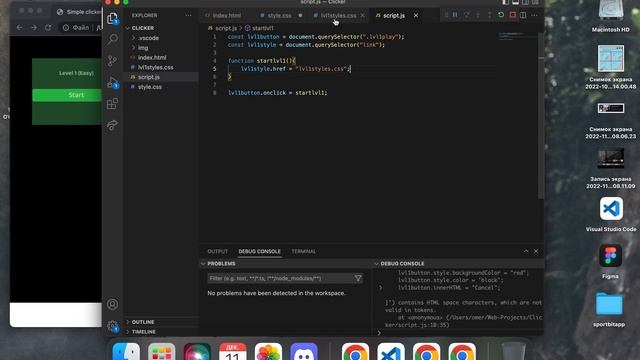Switch to the style.css editor tab
Image resolution: width=640 pixels, height=360 pixels.
pyautogui.click(x=280, y=16)
